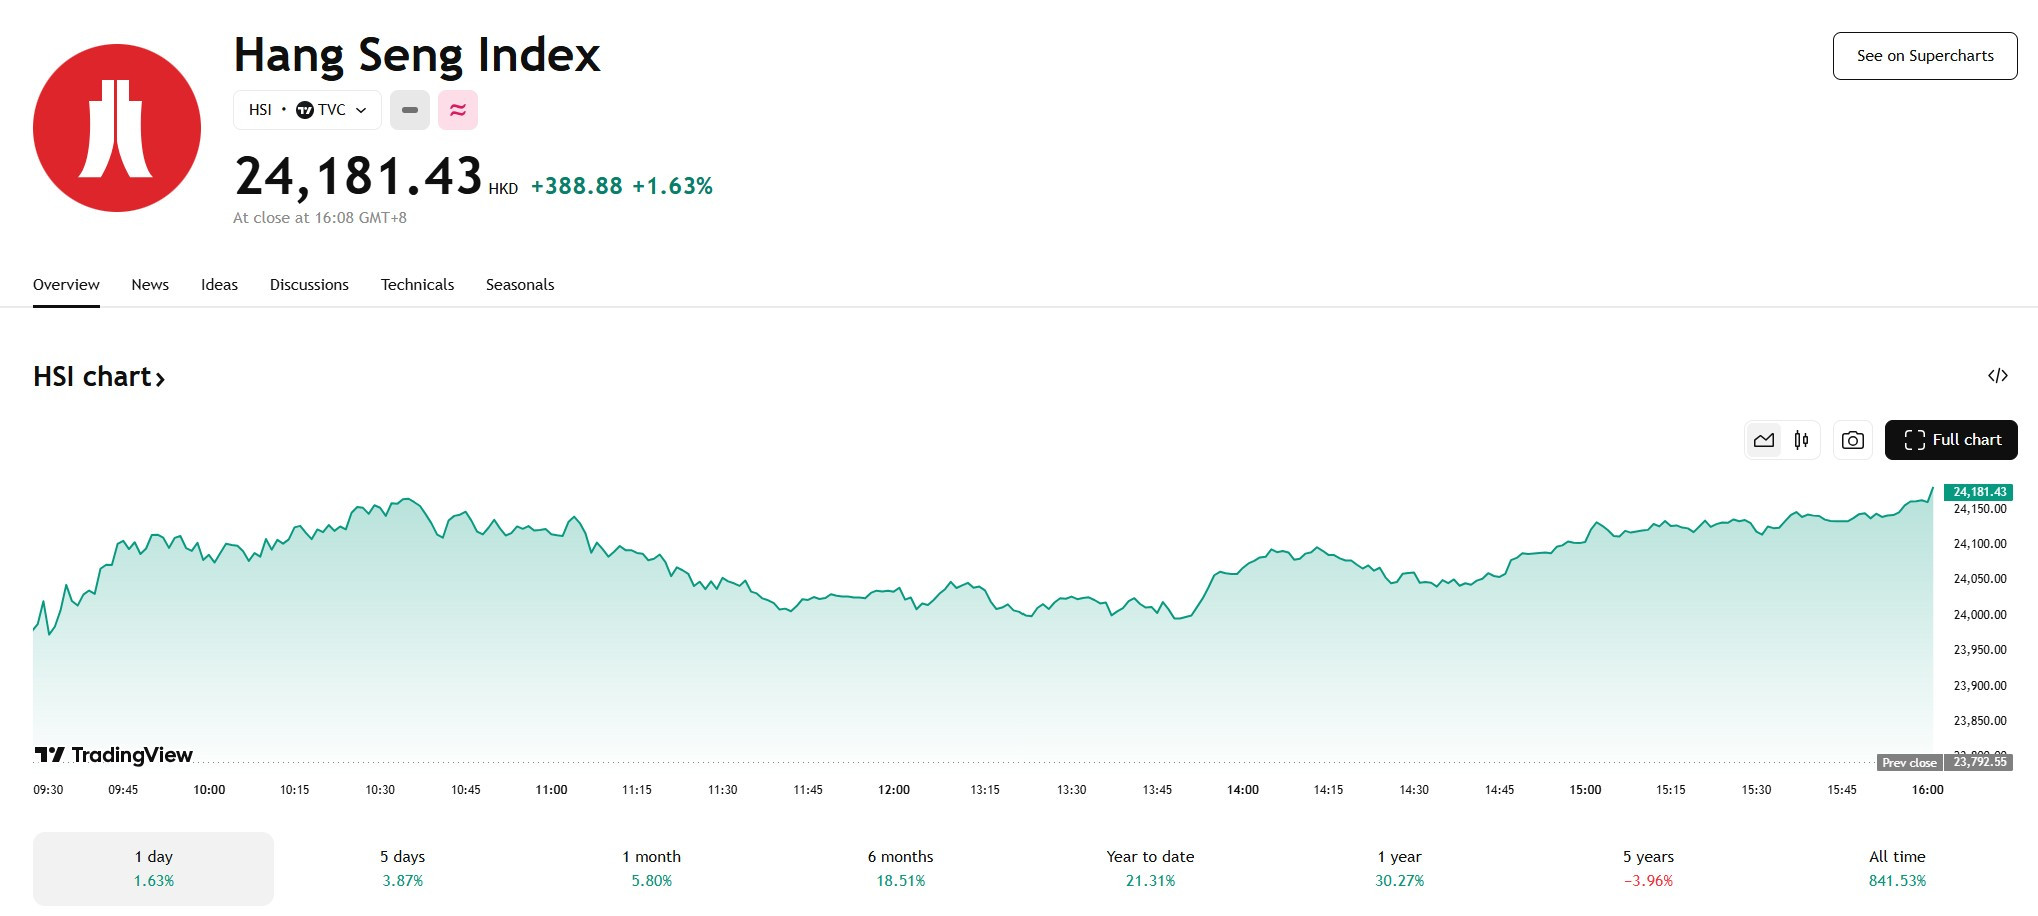The image size is (2038, 916).
Task: Open the Full chart button
Action: click(x=1951, y=440)
